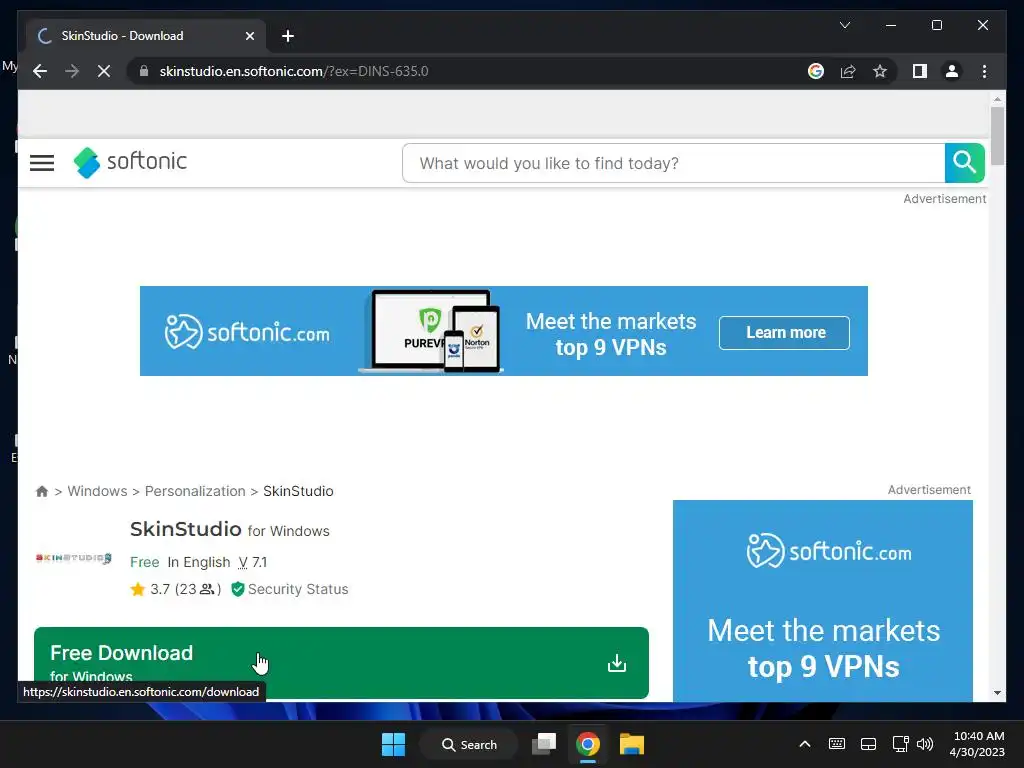This screenshot has height=768, width=1024.
Task: Open the clock and date in the taskbar
Action: [x=978, y=744]
